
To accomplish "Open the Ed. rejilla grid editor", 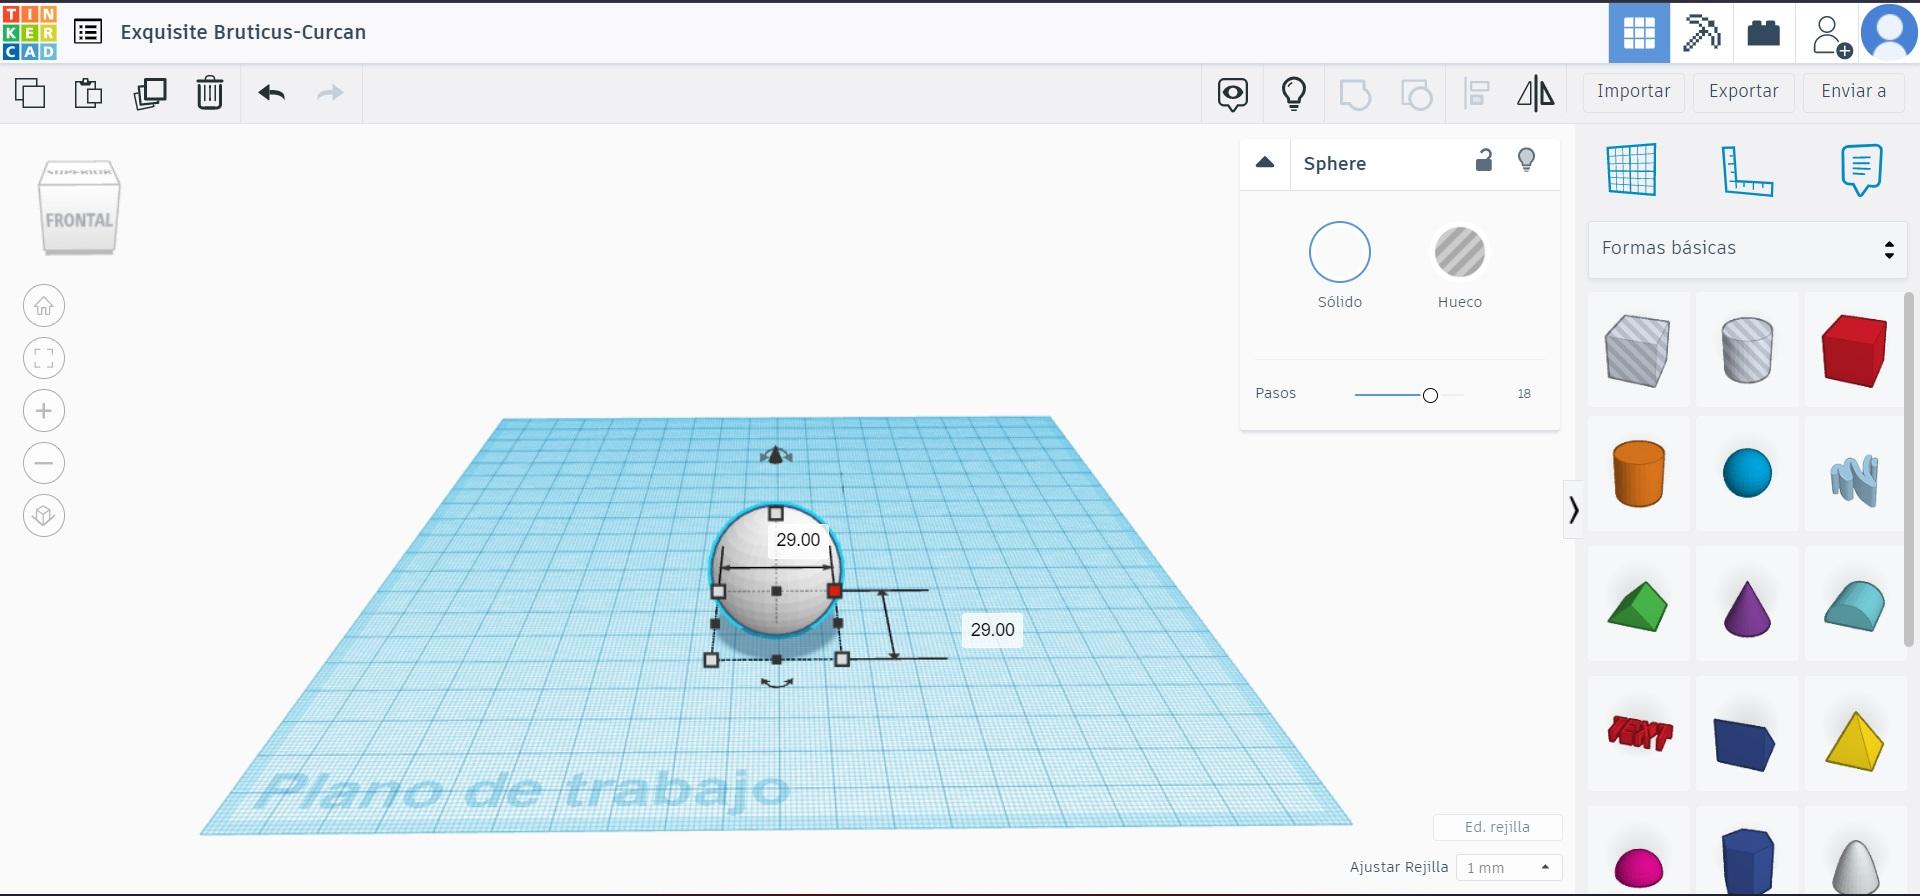I will coord(1497,827).
